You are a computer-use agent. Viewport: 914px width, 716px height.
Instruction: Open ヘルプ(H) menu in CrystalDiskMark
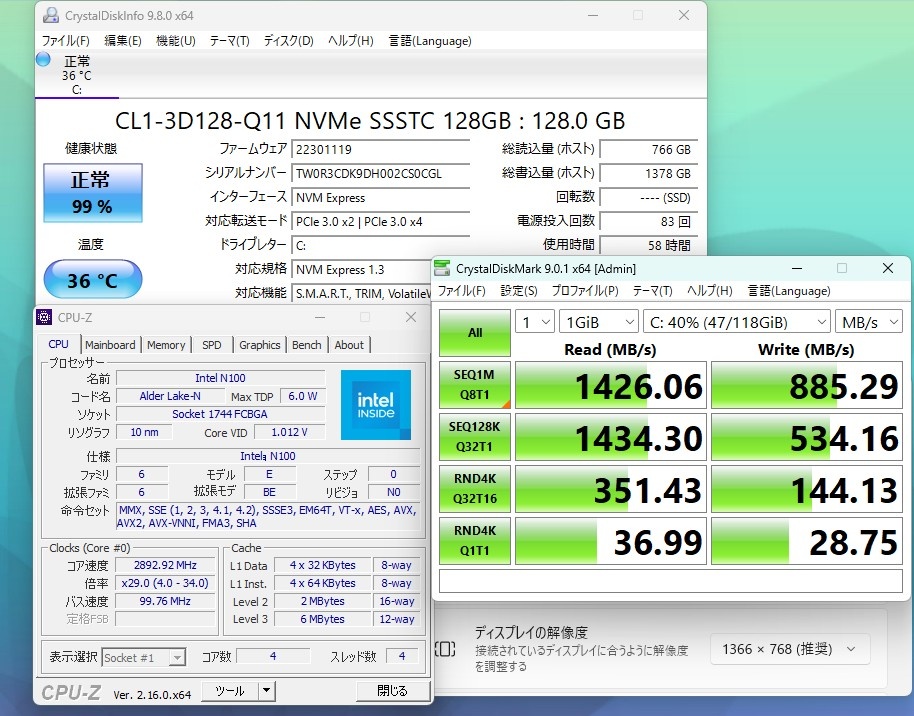click(709, 290)
